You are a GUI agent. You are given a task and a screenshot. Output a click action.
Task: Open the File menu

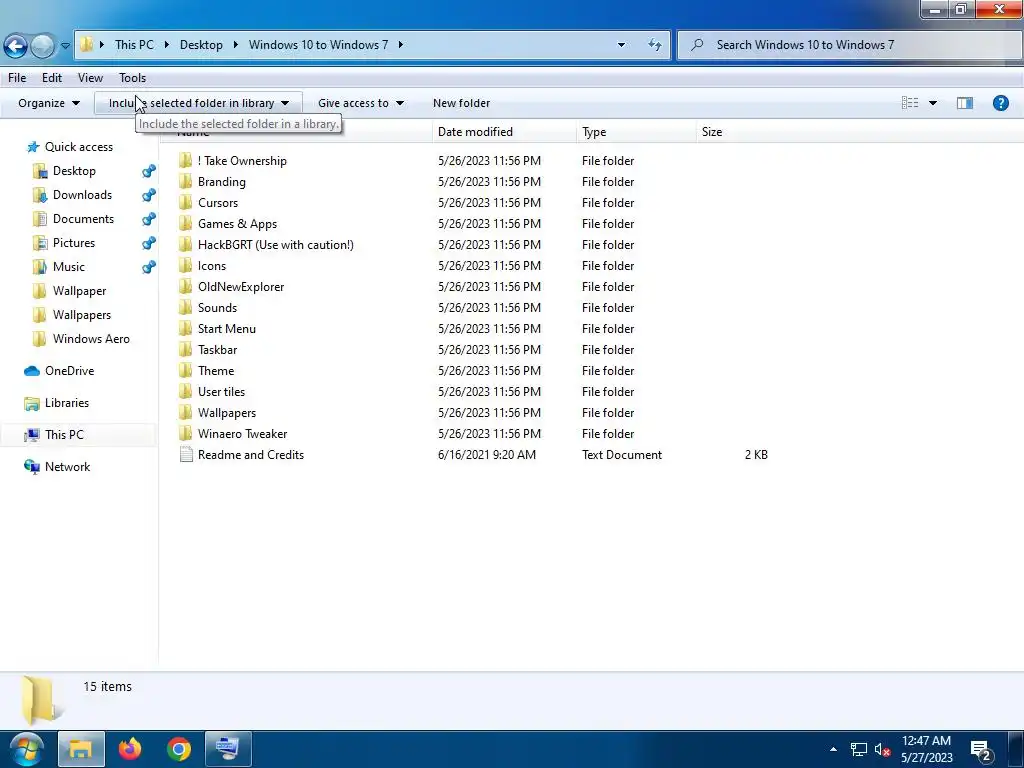[x=17, y=78]
